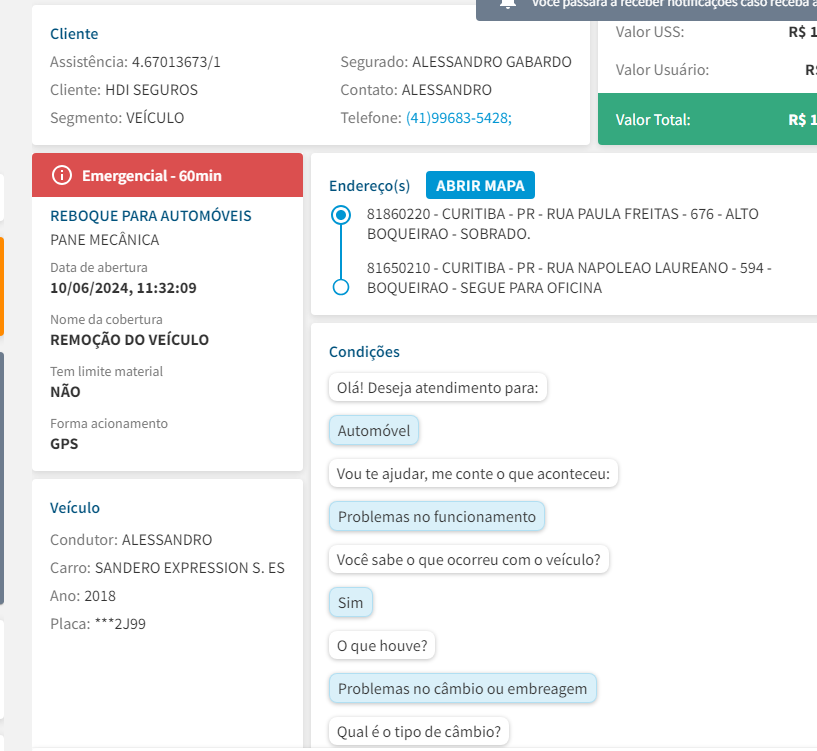Open the orange side tab on left edge
The width and height of the screenshot is (817, 751).
coord(2,286)
